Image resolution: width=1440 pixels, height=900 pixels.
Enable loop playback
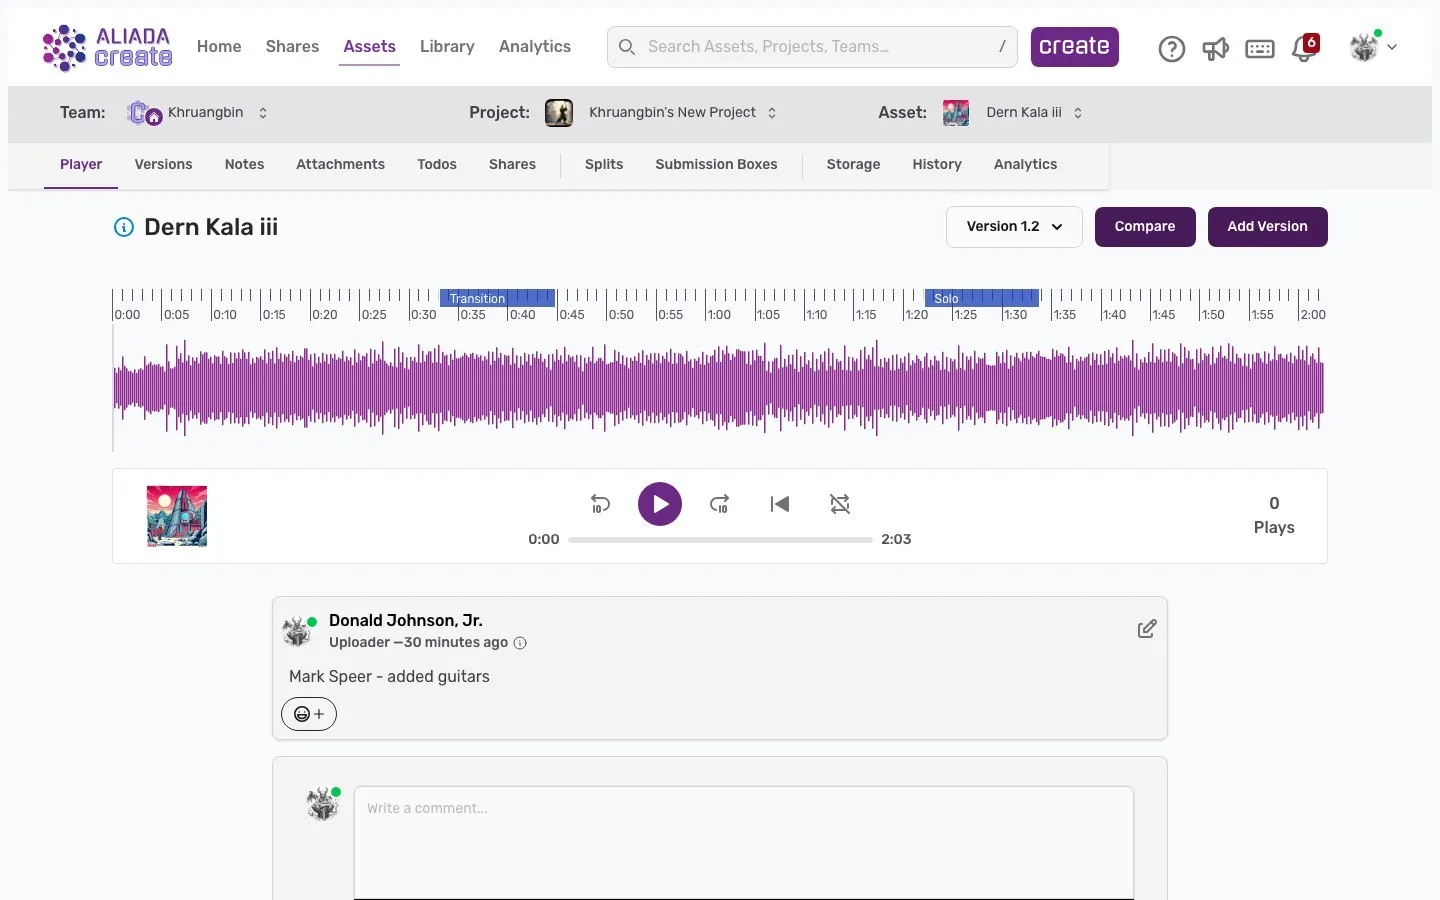[840, 504]
